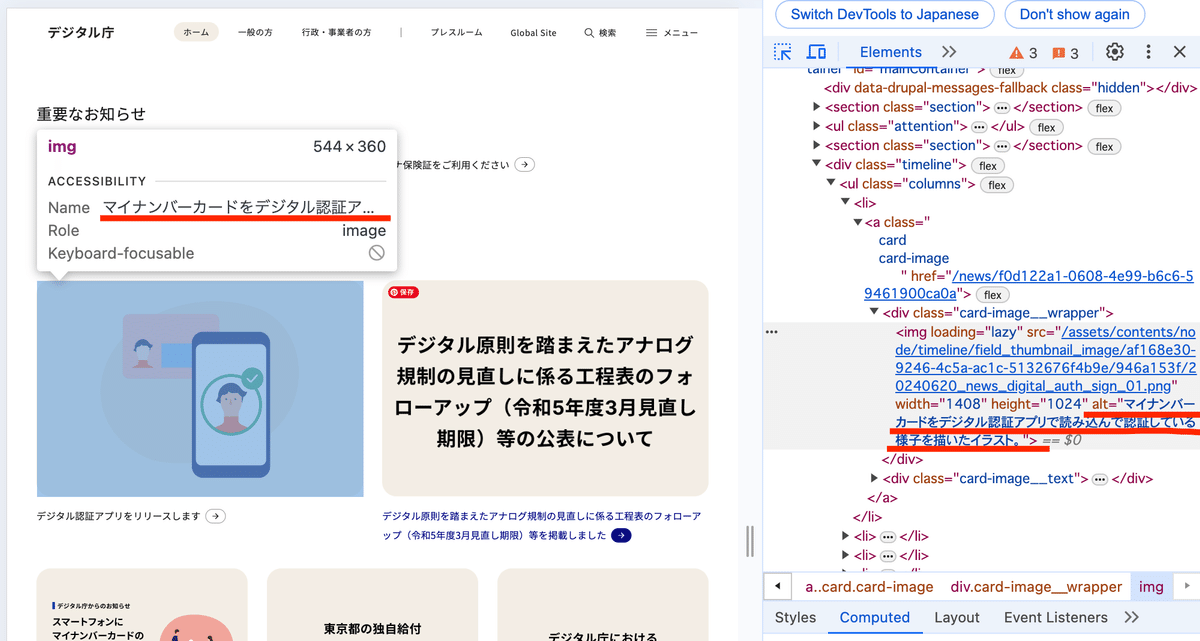Show more sidebar tabs after Event Listeners
The width and height of the screenshot is (1200, 641).
pyautogui.click(x=1131, y=617)
